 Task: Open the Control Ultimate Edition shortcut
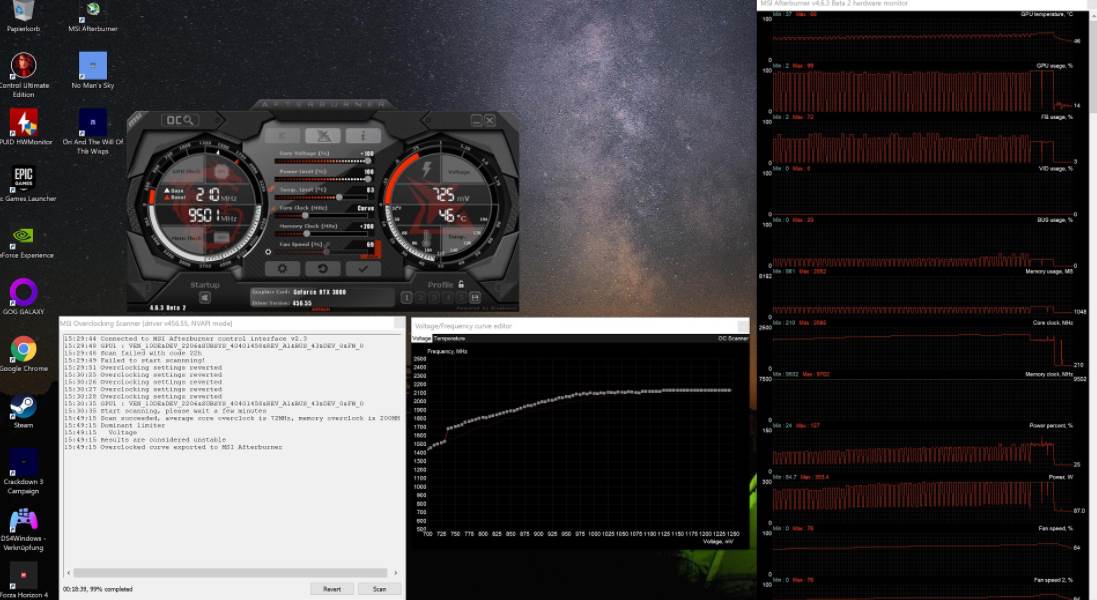tap(24, 75)
